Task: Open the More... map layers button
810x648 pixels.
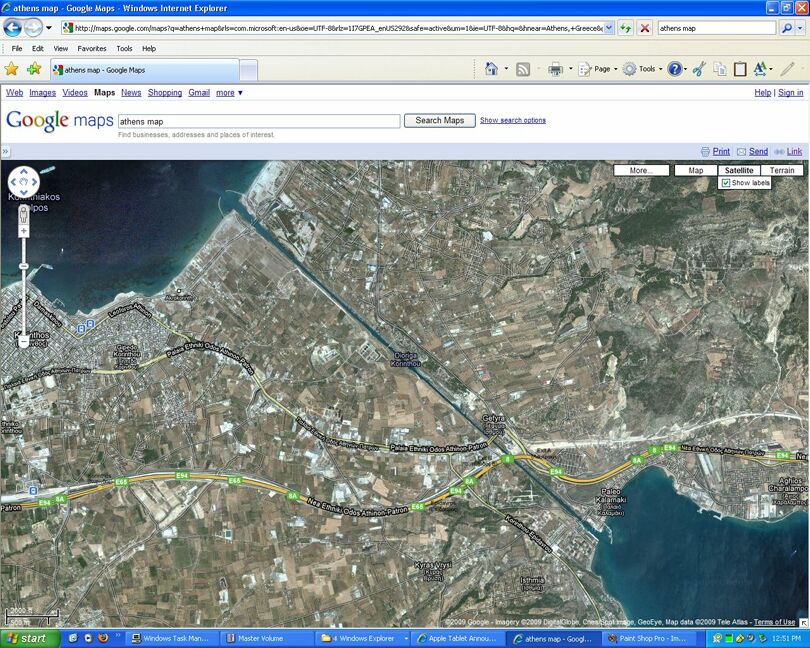Action: coord(641,170)
